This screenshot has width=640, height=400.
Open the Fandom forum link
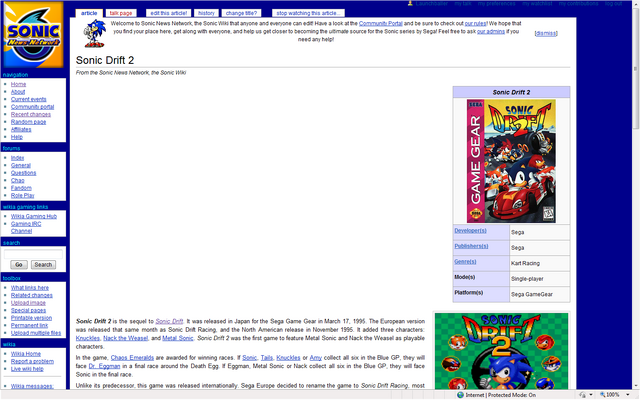pos(21,188)
